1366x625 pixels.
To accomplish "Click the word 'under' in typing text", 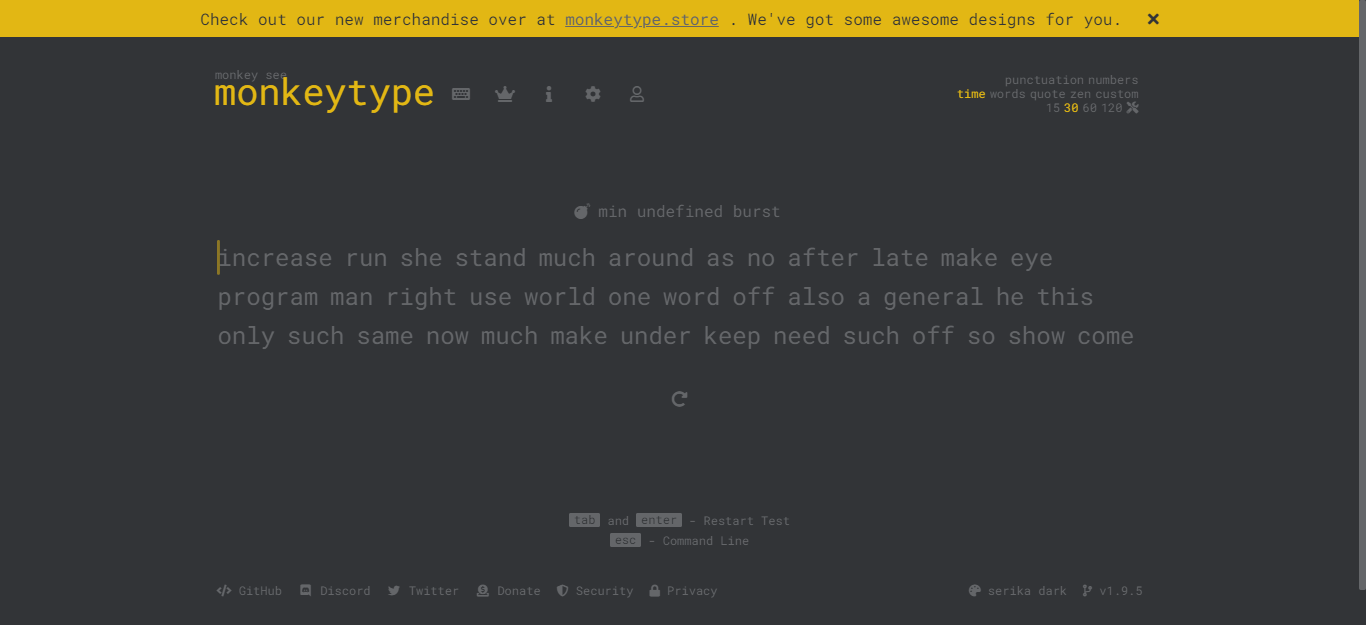I will (655, 336).
